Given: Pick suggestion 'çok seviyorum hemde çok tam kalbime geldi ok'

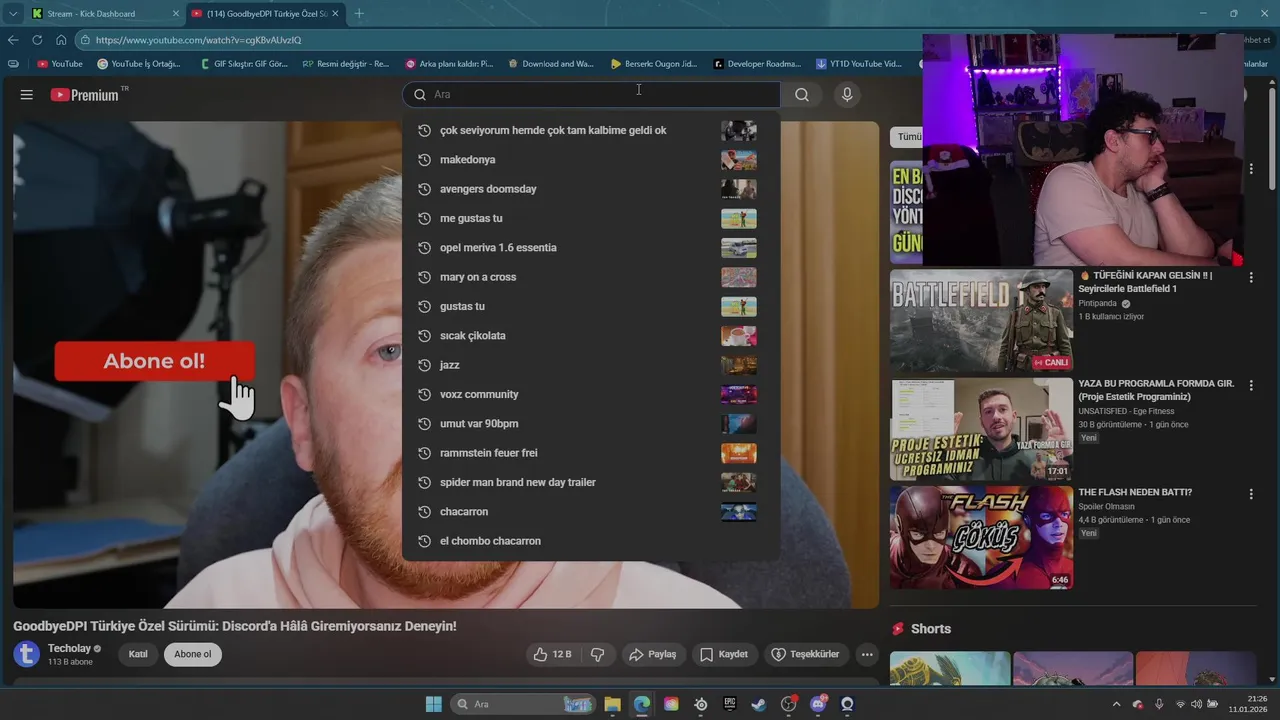Looking at the screenshot, I should (591, 131).
